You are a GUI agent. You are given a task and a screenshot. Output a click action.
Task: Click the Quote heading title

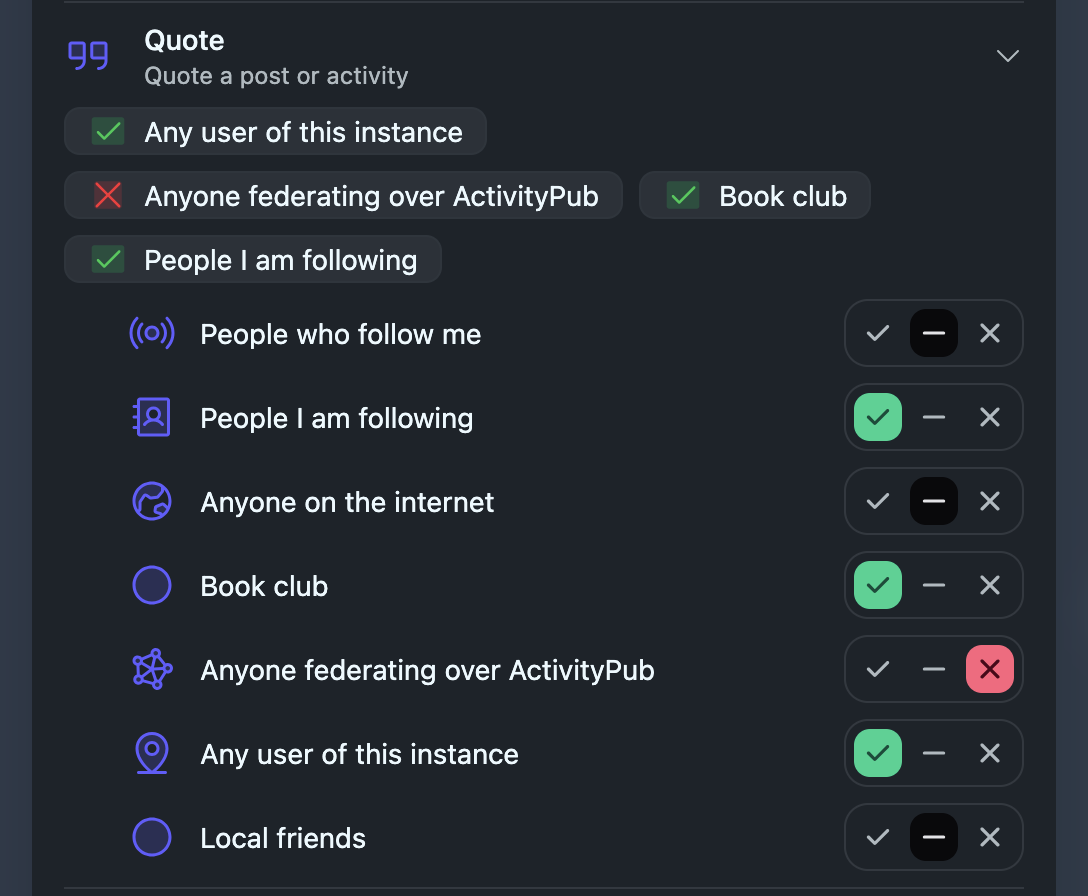click(x=184, y=41)
